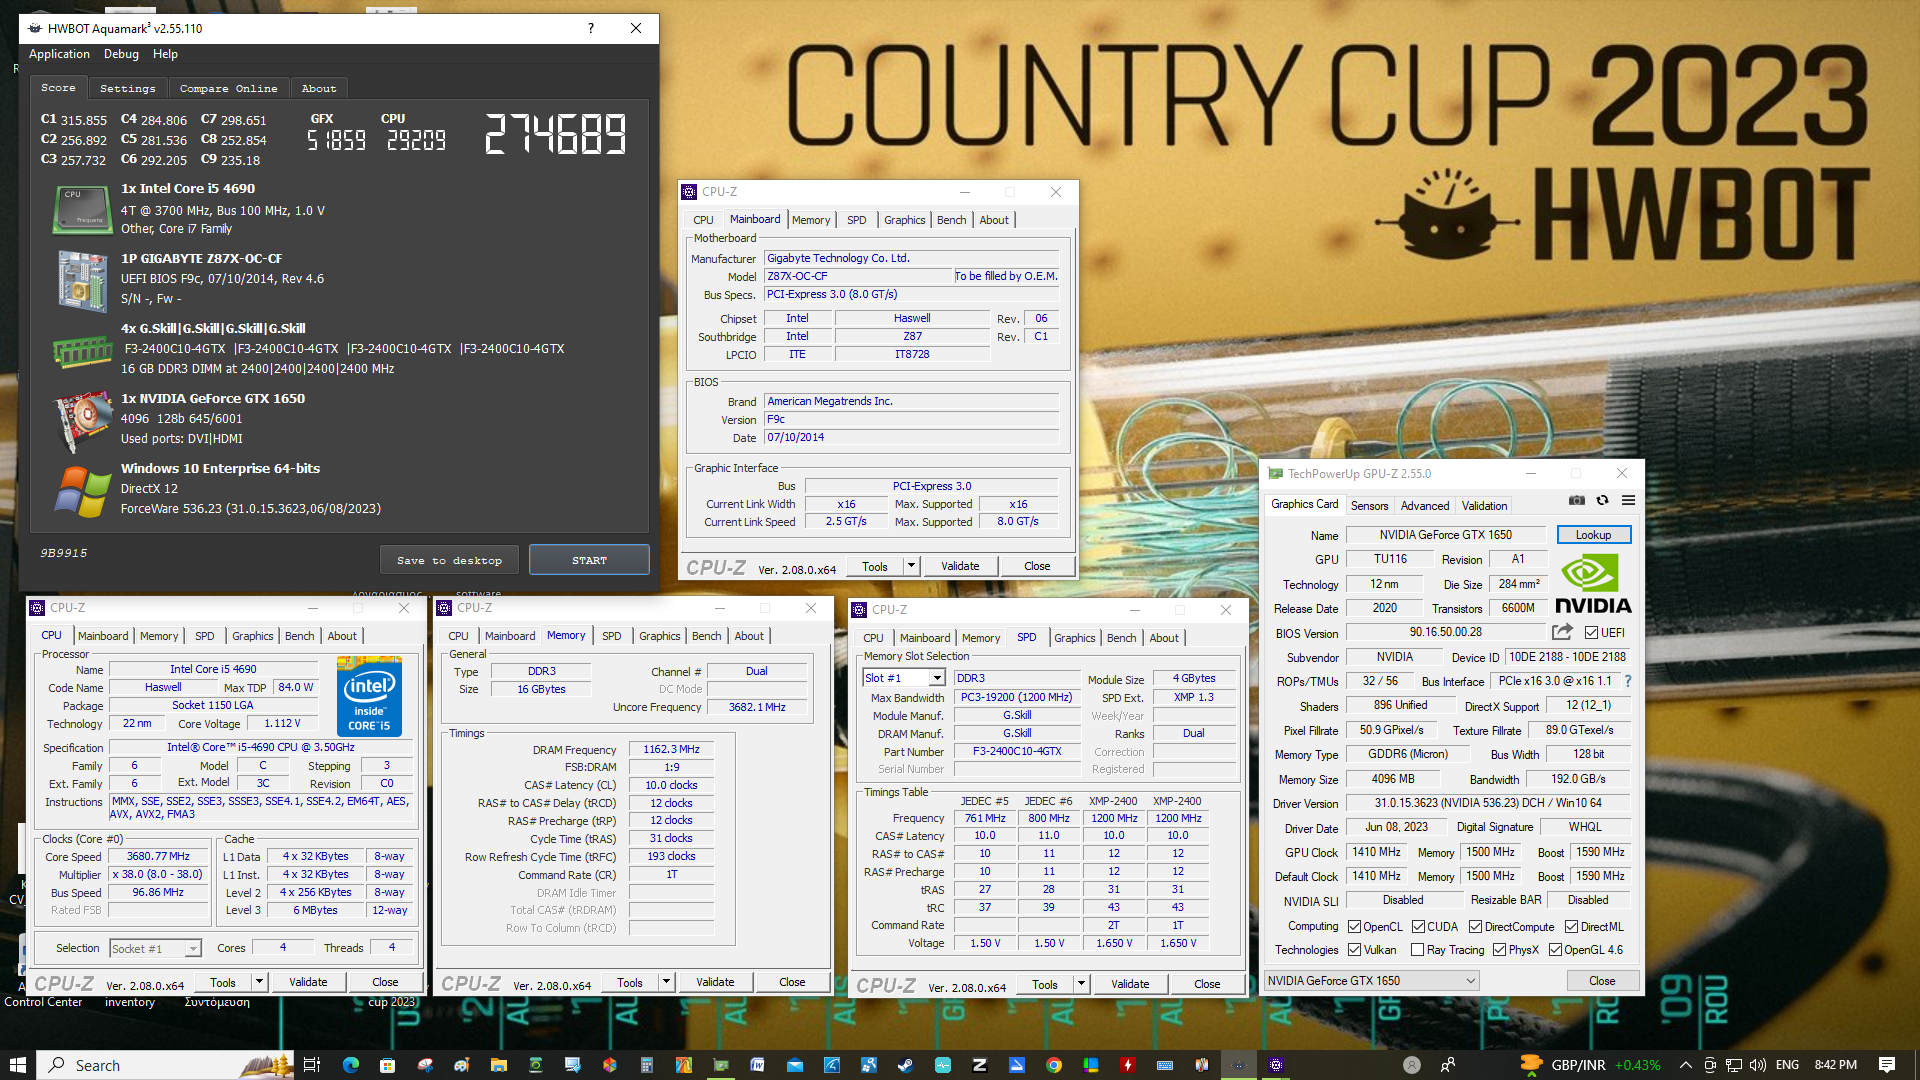This screenshot has width=1920, height=1080.
Task: Open the Application menu in Aquamark
Action: tap(59, 54)
